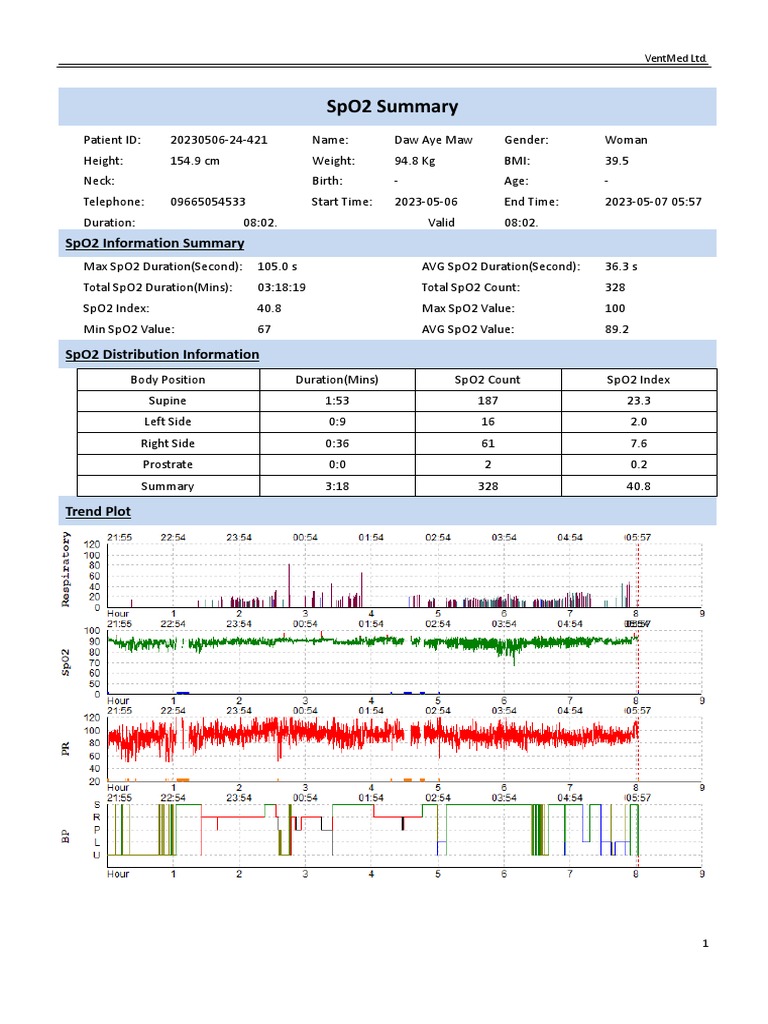Image resolution: width=768 pixels, height=1024 pixels.
Task: Select the Right Side row label
Action: pos(168,443)
